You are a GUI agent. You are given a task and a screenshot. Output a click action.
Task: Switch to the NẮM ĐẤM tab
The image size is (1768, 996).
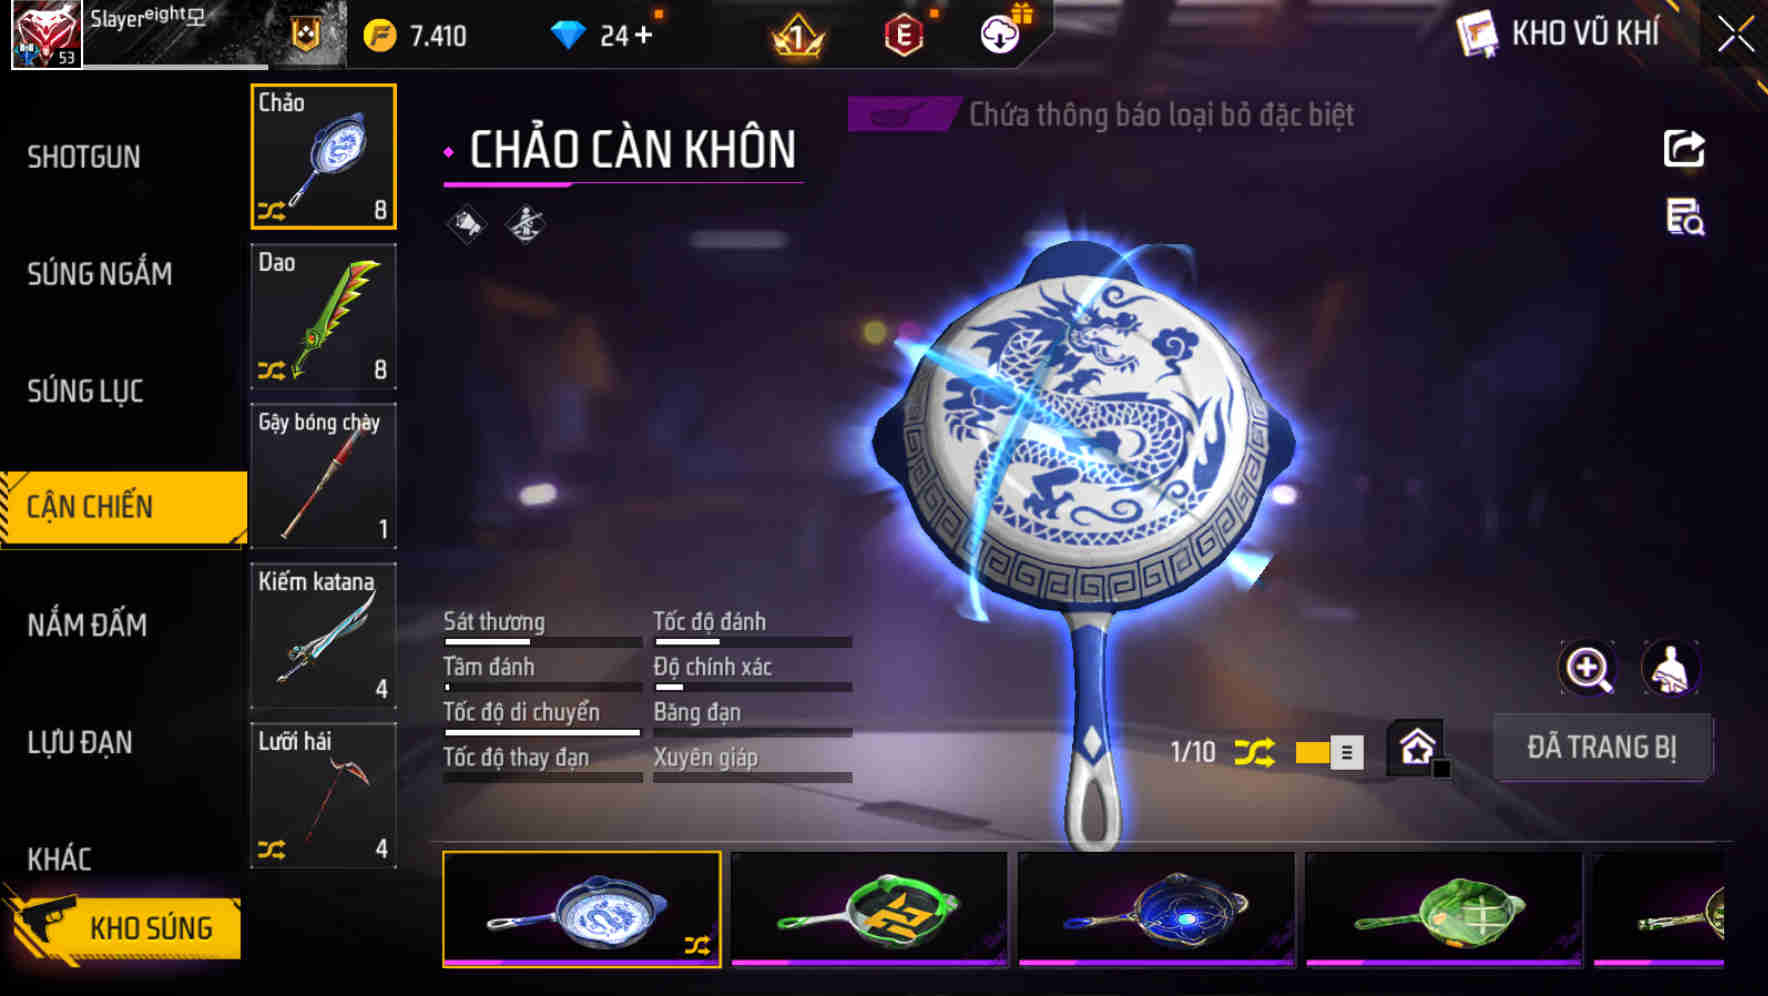[x=87, y=625]
